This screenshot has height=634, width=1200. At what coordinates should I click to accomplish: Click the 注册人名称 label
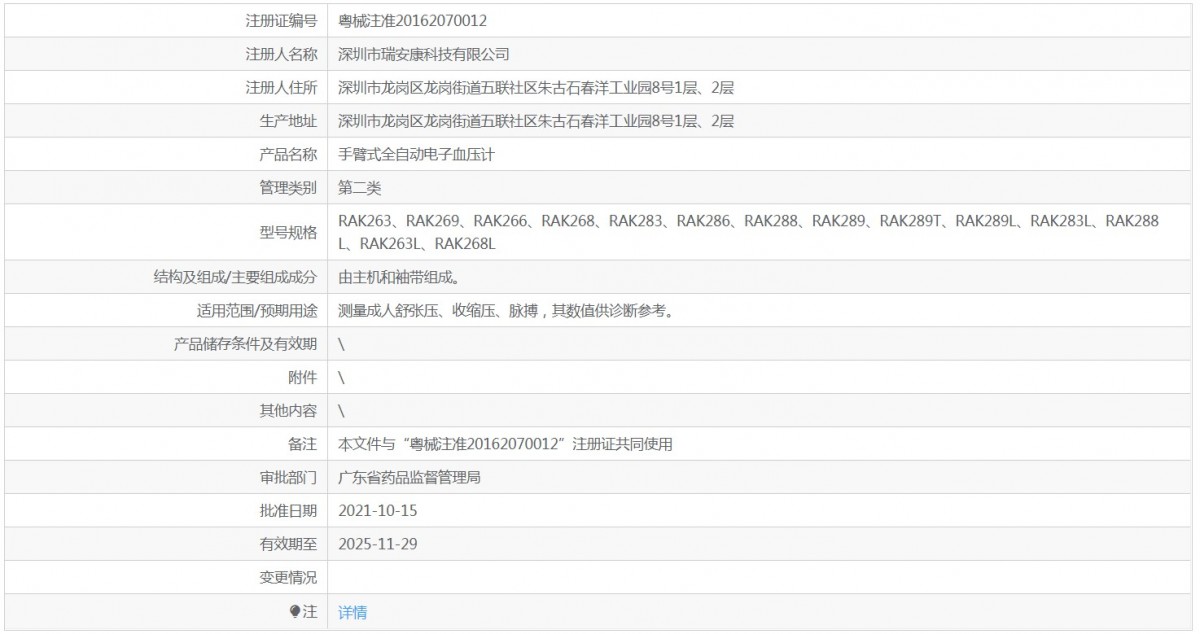pos(281,54)
